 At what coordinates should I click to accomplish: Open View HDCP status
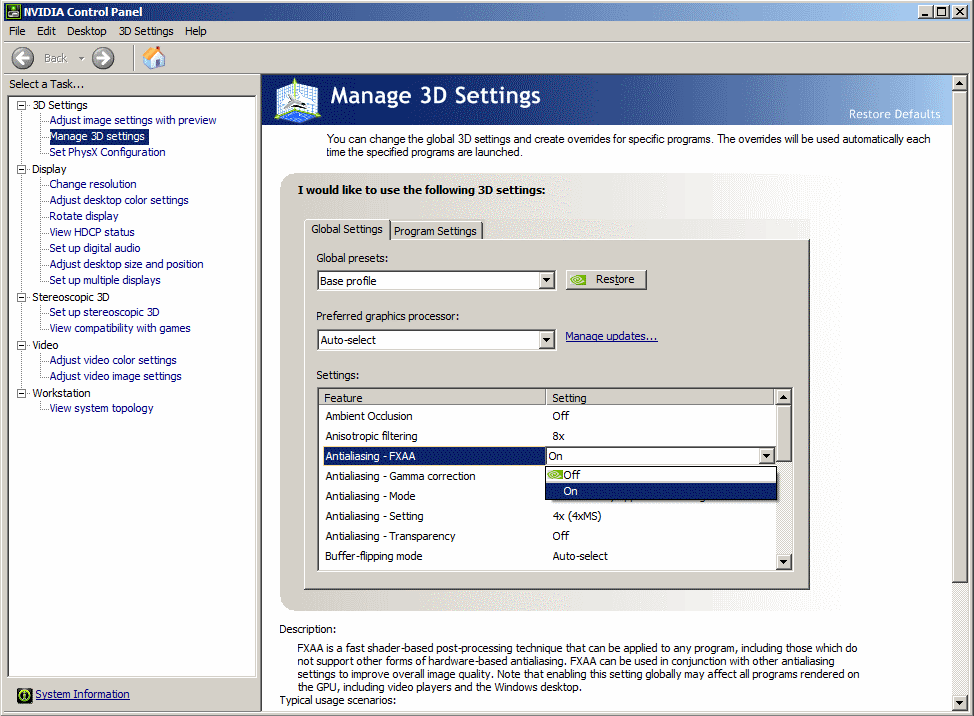pos(92,232)
